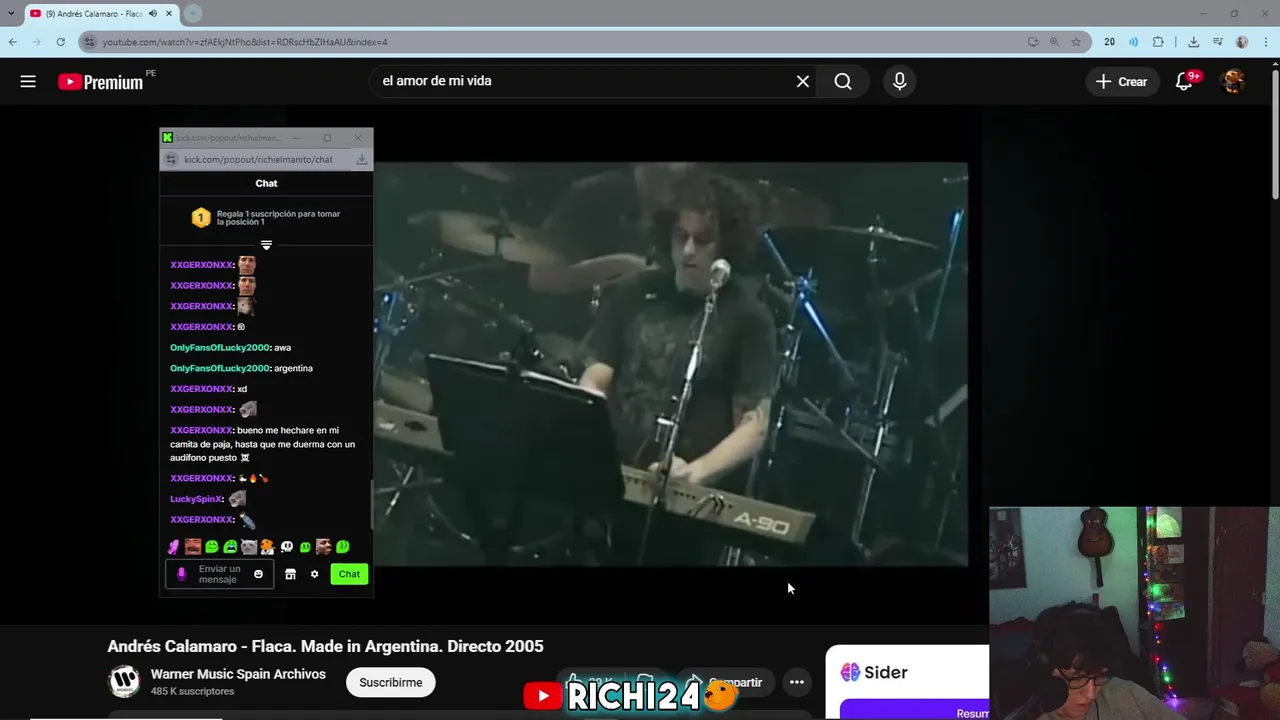Click the gift subscription leaderboard banner
Viewport: 1280px width, 720px height.
pyautogui.click(x=266, y=217)
